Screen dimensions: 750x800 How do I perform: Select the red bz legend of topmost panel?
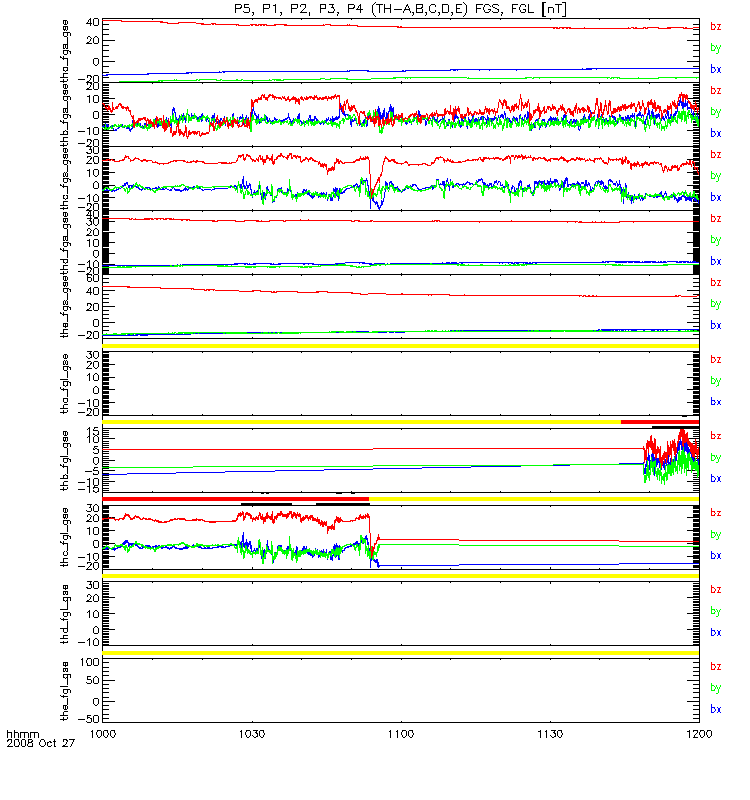pos(715,27)
